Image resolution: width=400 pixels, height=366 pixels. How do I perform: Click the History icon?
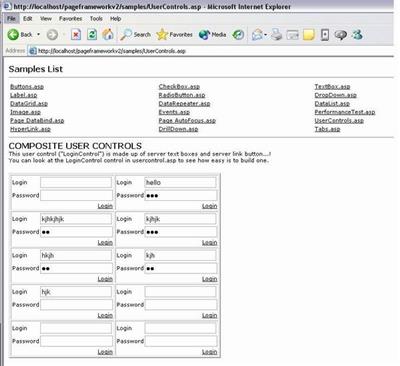point(238,34)
